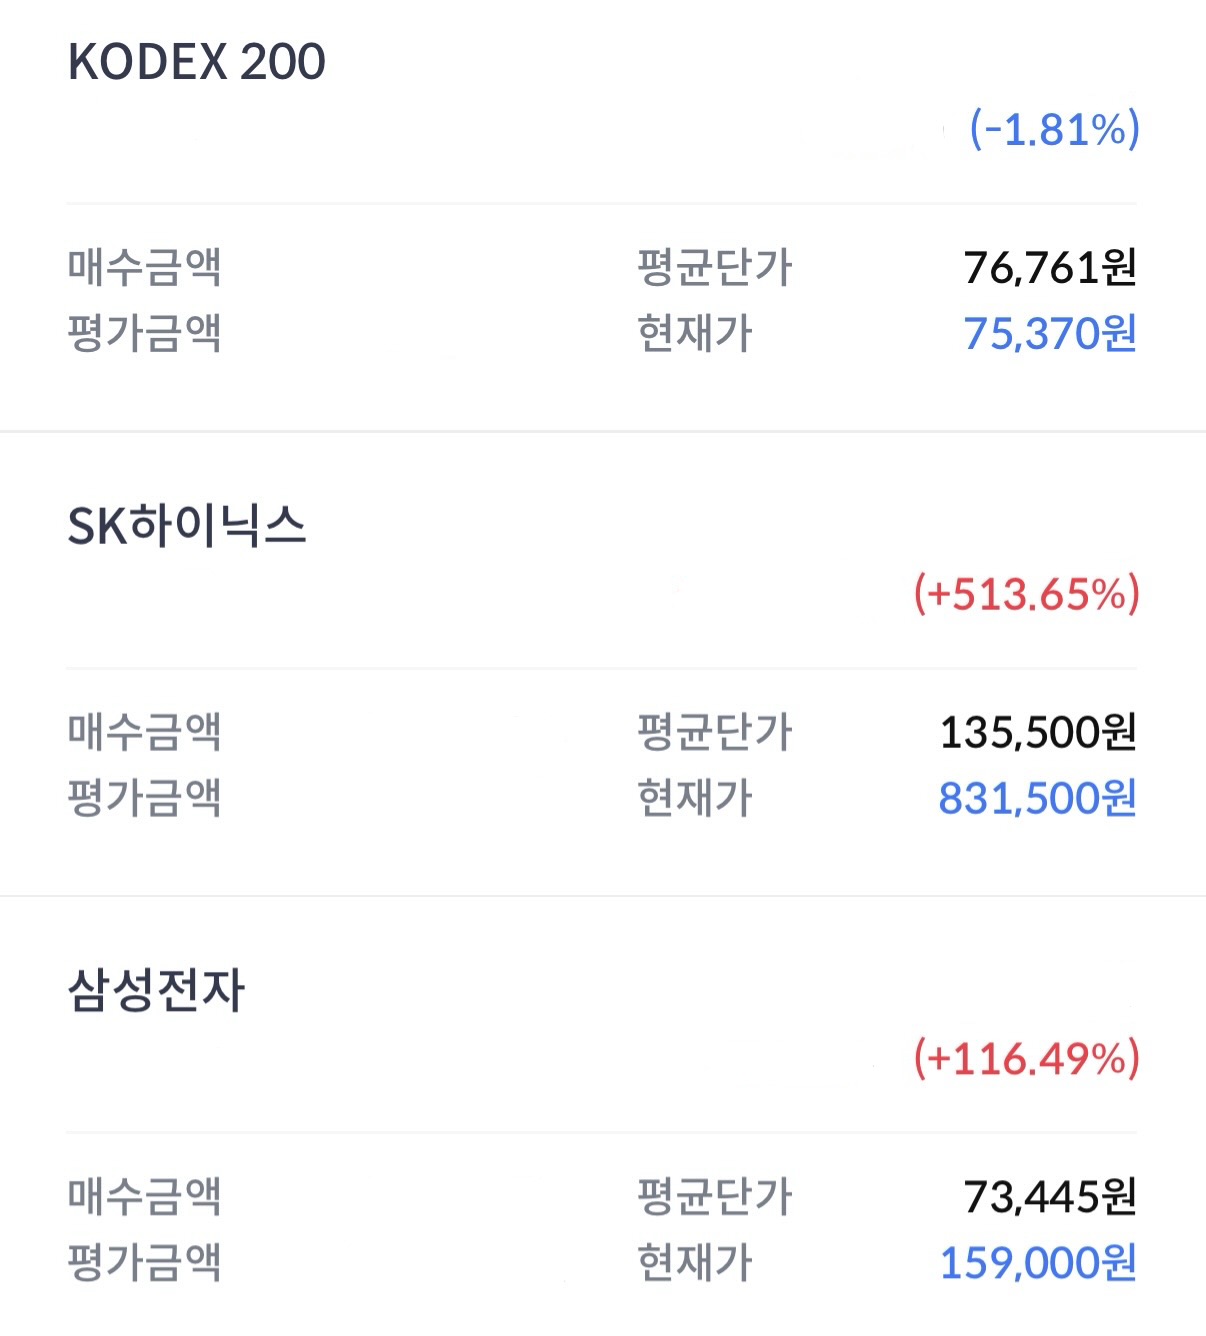Screen dimensions: 1206x1336
Task: Click 평가금액 label under 삼성전자
Action: [145, 1262]
